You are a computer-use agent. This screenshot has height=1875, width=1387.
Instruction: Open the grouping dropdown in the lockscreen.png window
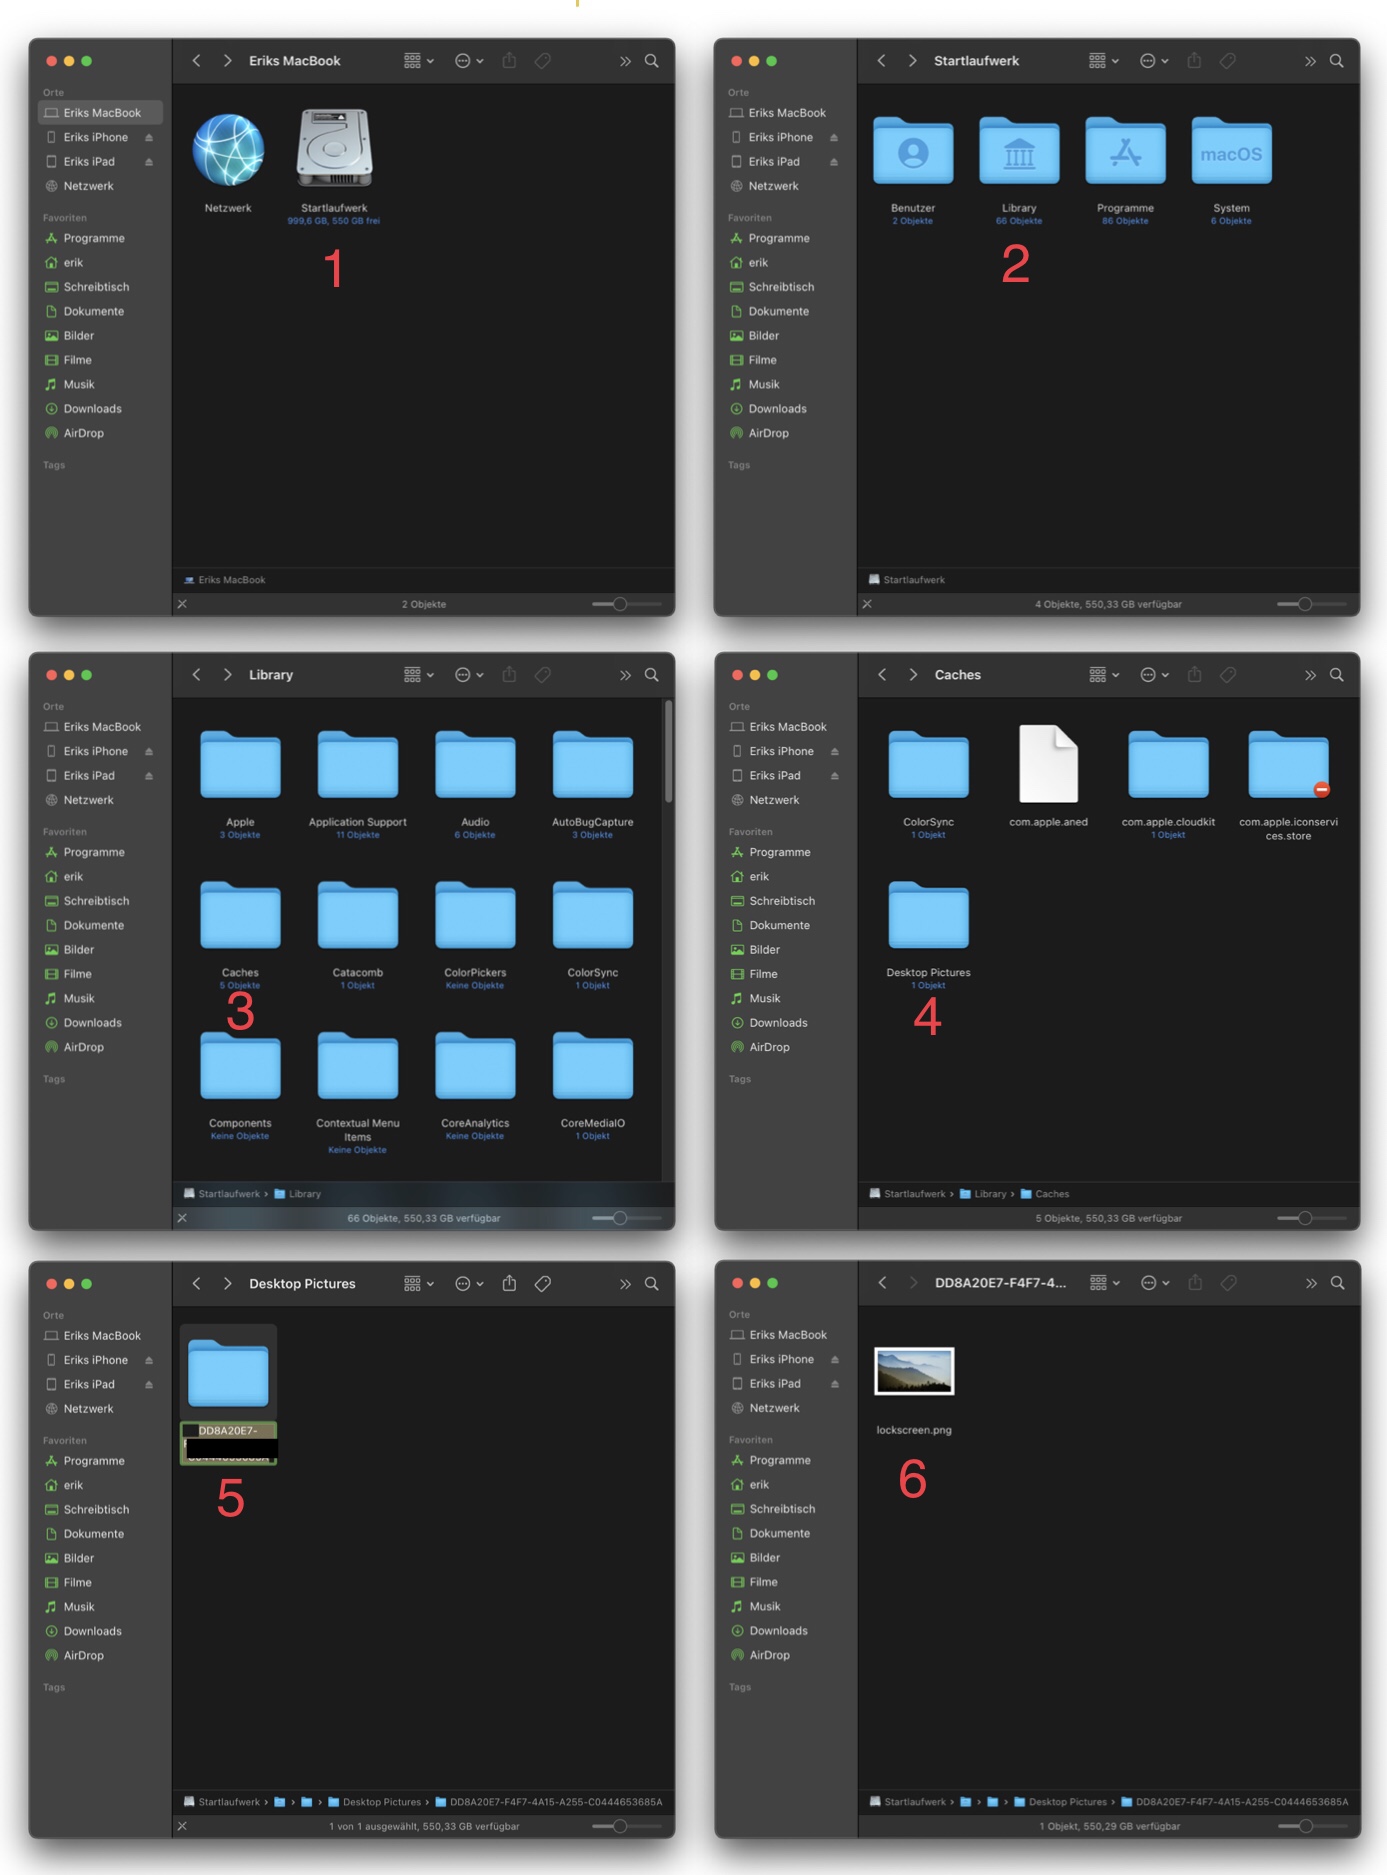1105,1283
